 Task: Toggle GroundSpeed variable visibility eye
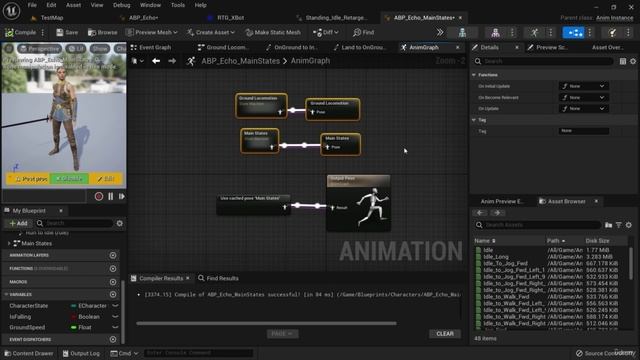(x=115, y=327)
